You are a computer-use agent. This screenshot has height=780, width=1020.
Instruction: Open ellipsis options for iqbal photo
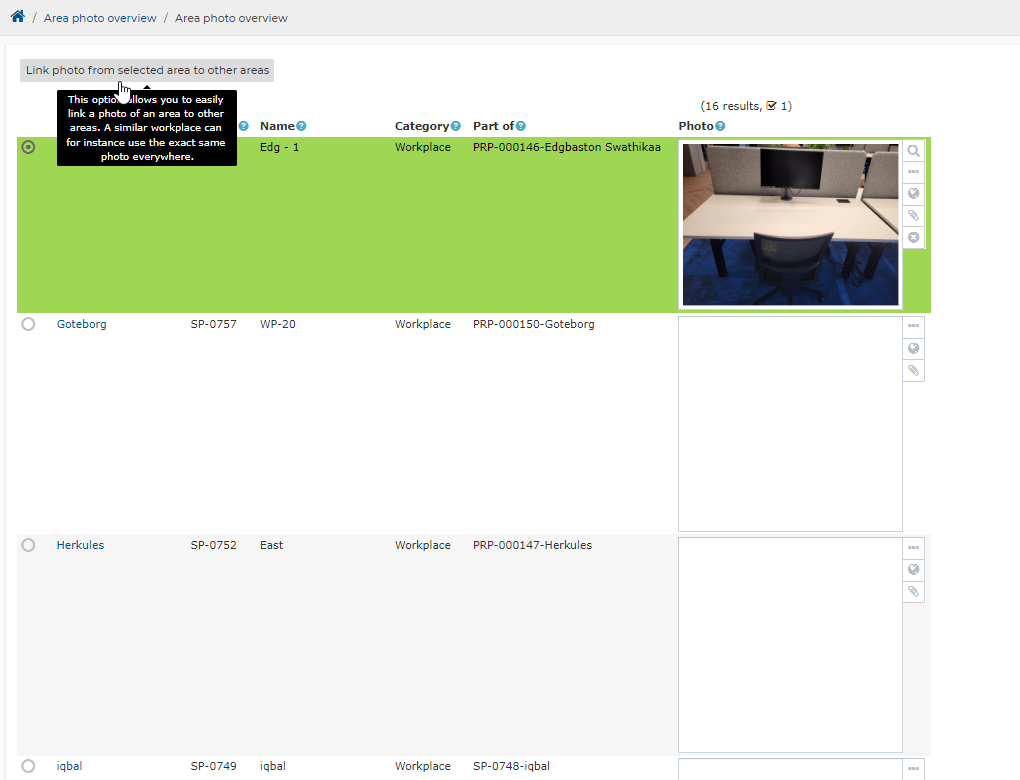coord(913,768)
